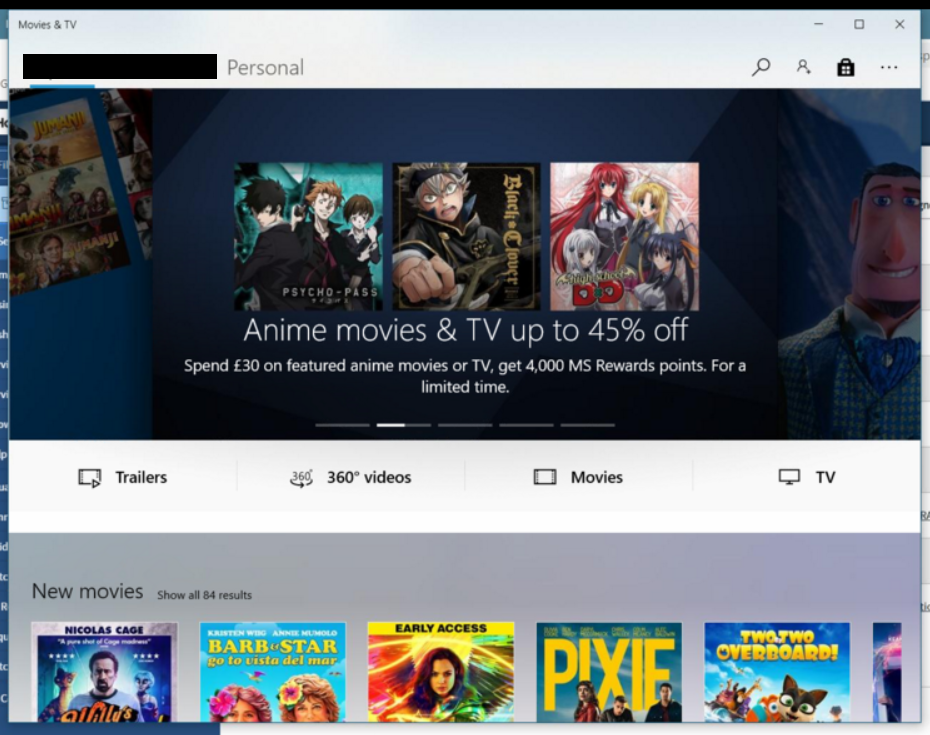This screenshot has height=735, width=930.
Task: Click the 360° videos rotate icon
Action: [301, 478]
